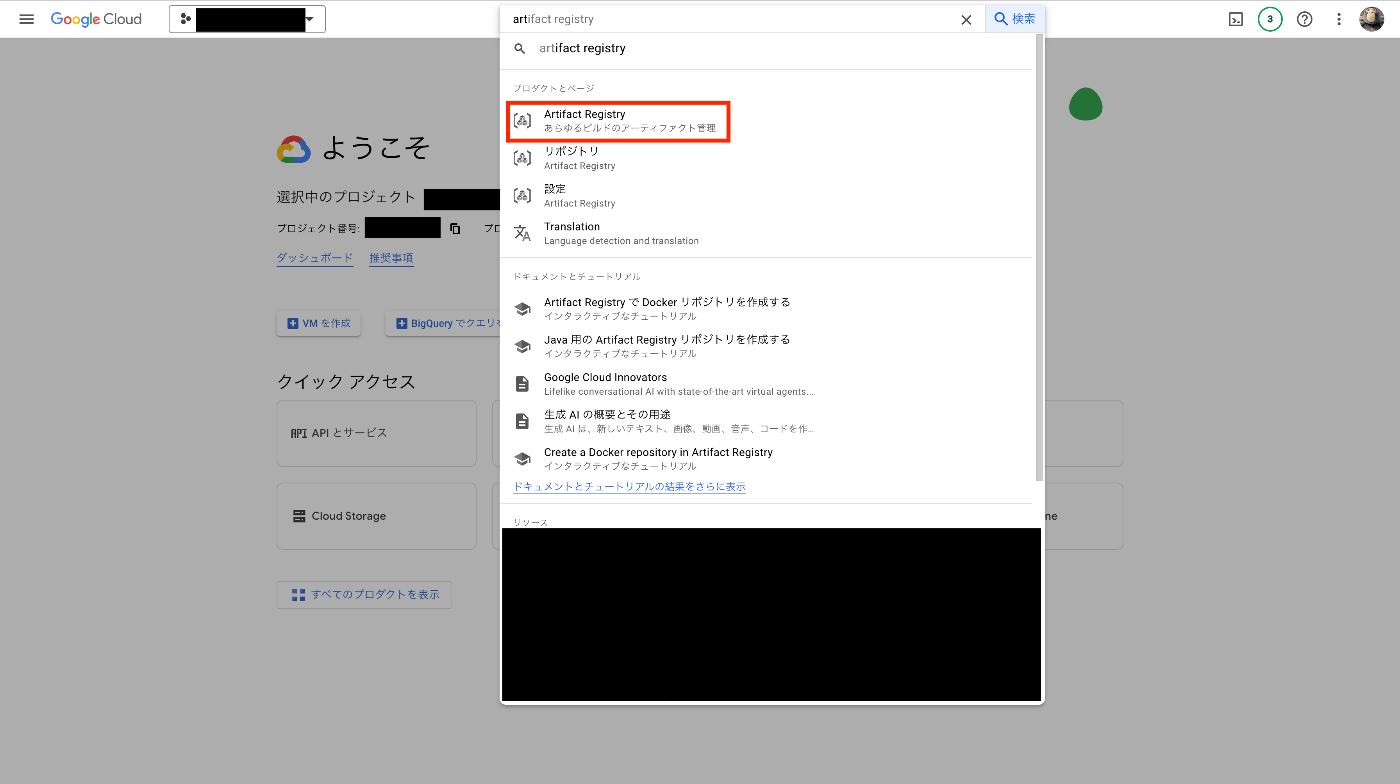Viewport: 1400px width, 784px height.
Task: Click the document icon beside Google Cloud Innovators
Action: 522,384
